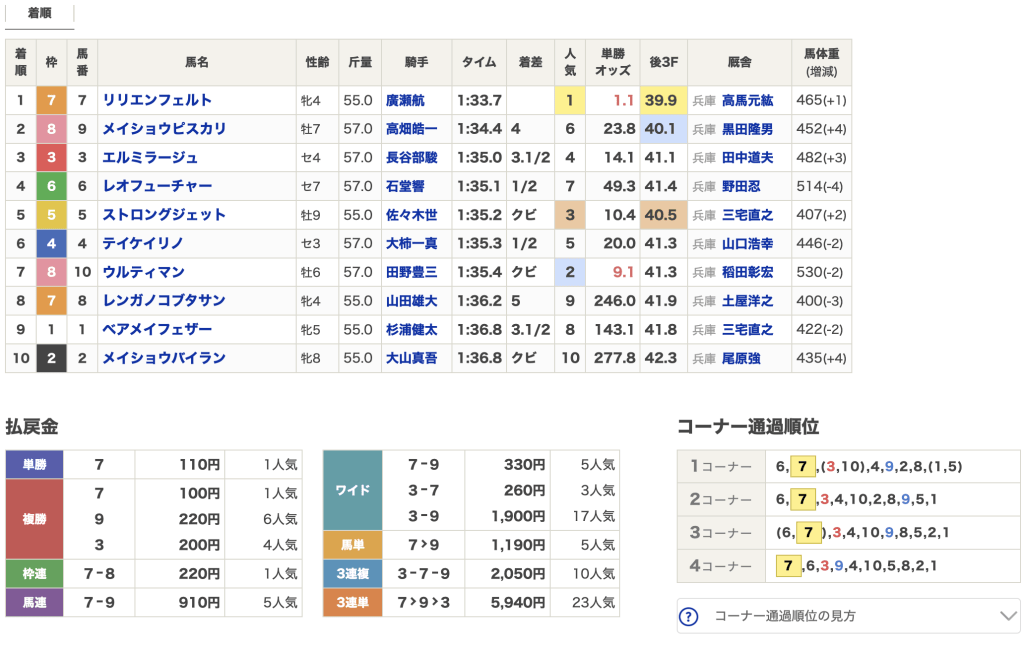Open horse レオフューチャー page

pos(157,186)
